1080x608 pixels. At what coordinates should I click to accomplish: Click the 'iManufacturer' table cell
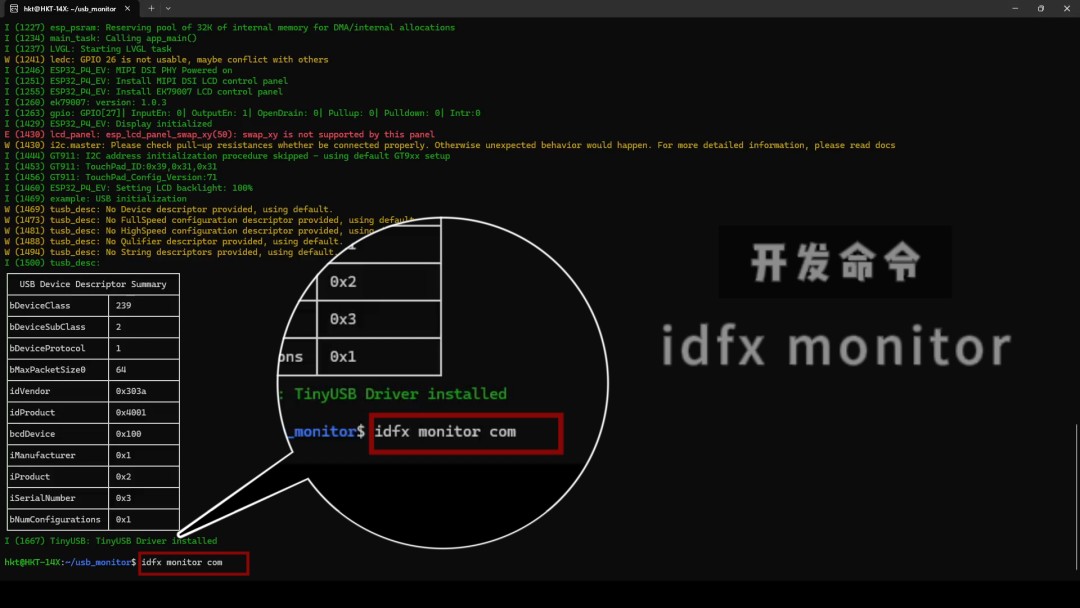pos(58,454)
